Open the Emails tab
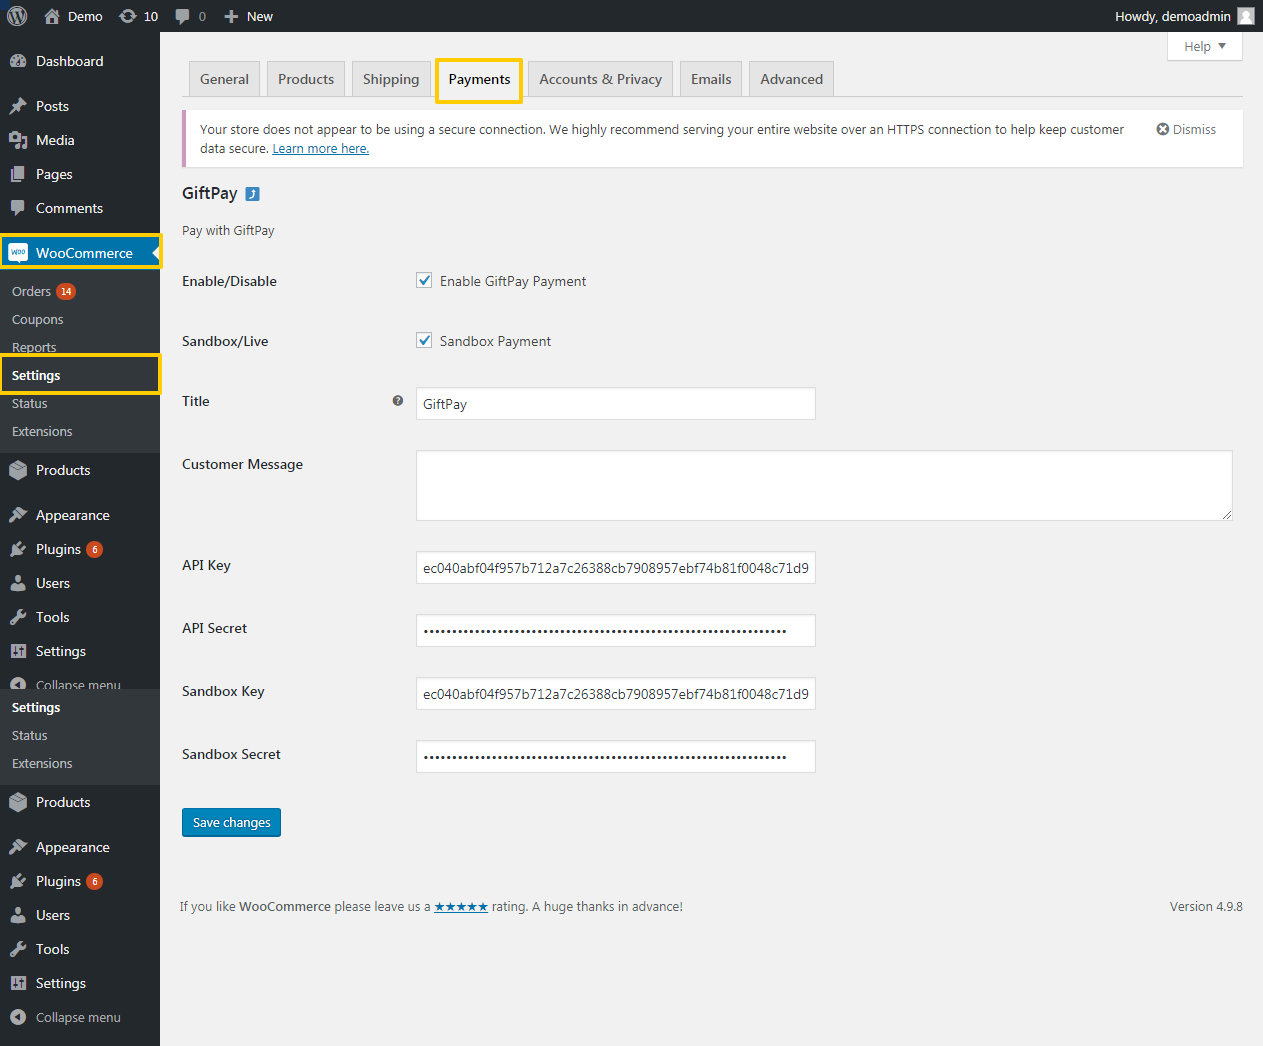This screenshot has height=1046, width=1263. [x=711, y=79]
